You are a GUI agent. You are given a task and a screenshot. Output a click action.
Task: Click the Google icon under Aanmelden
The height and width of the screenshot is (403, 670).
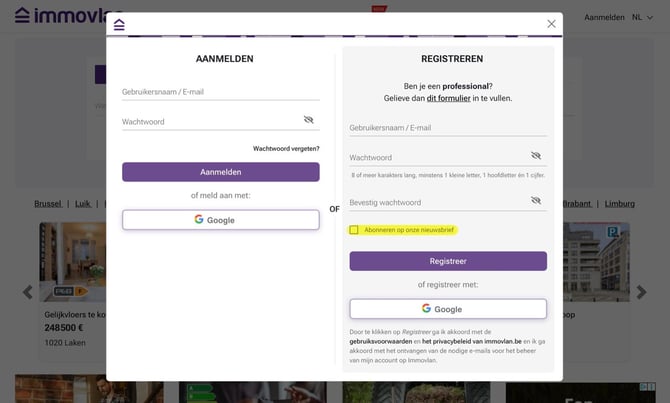pyautogui.click(x=199, y=219)
